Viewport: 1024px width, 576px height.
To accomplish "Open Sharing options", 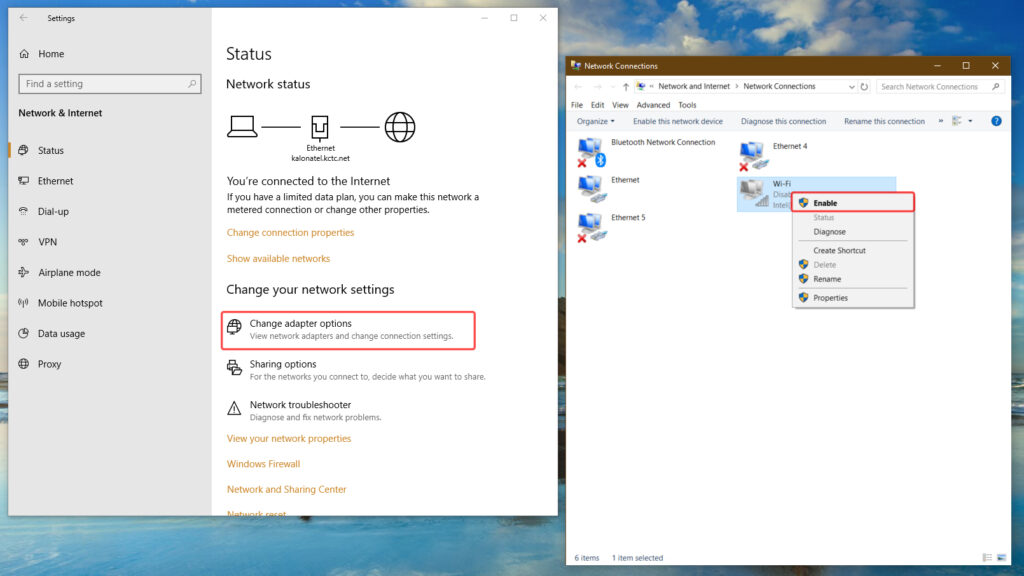I will click(356, 370).
